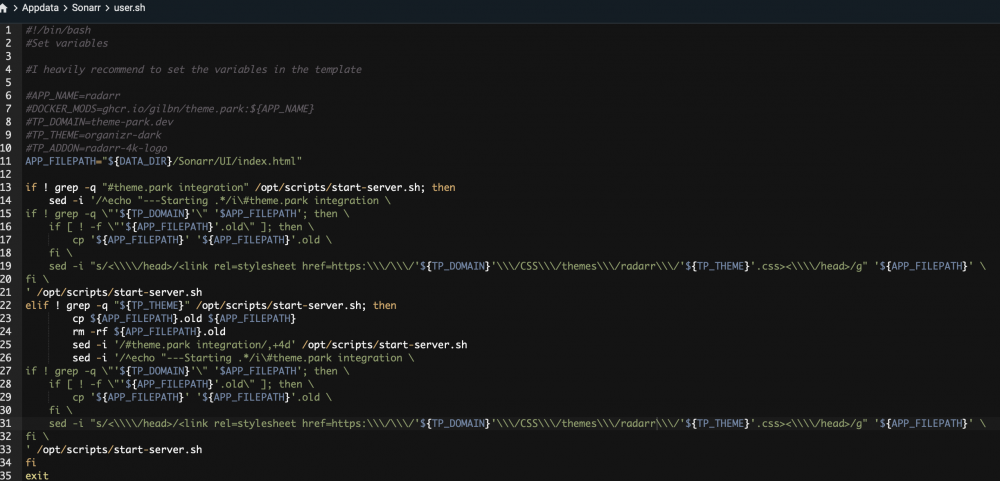Image resolution: width=1000 pixels, height=481 pixels.
Task: Click the 'rm -rf ${APP_FILEPATH}.old' line
Action: point(149,332)
